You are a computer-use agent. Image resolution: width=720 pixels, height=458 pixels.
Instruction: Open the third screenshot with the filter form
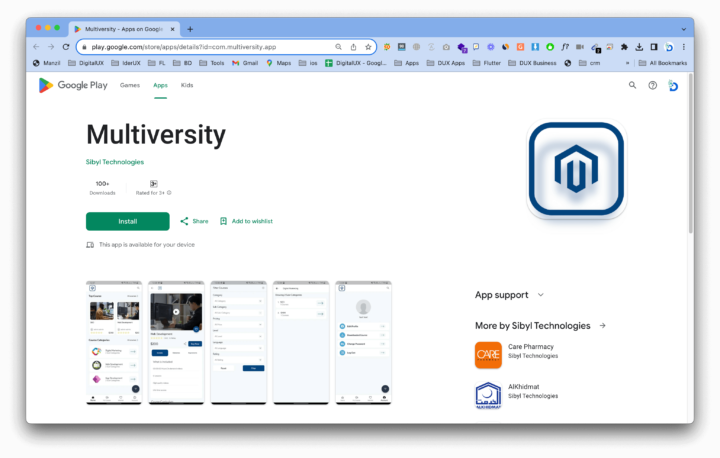(x=238, y=343)
